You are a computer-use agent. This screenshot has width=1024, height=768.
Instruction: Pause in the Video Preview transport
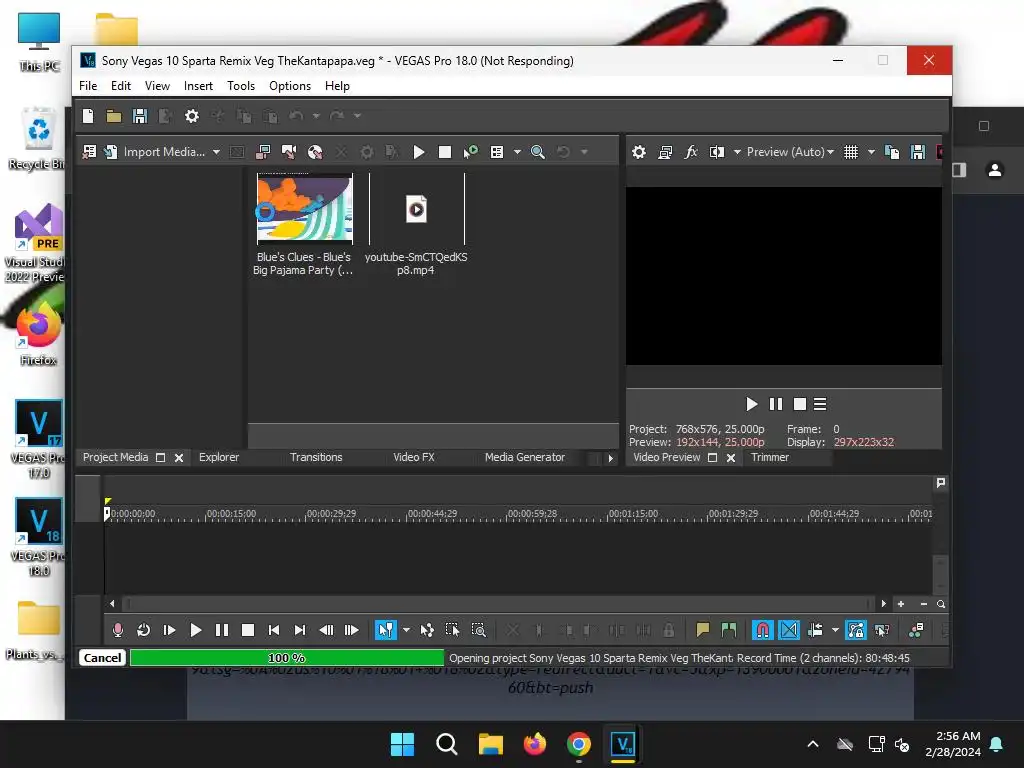point(776,404)
